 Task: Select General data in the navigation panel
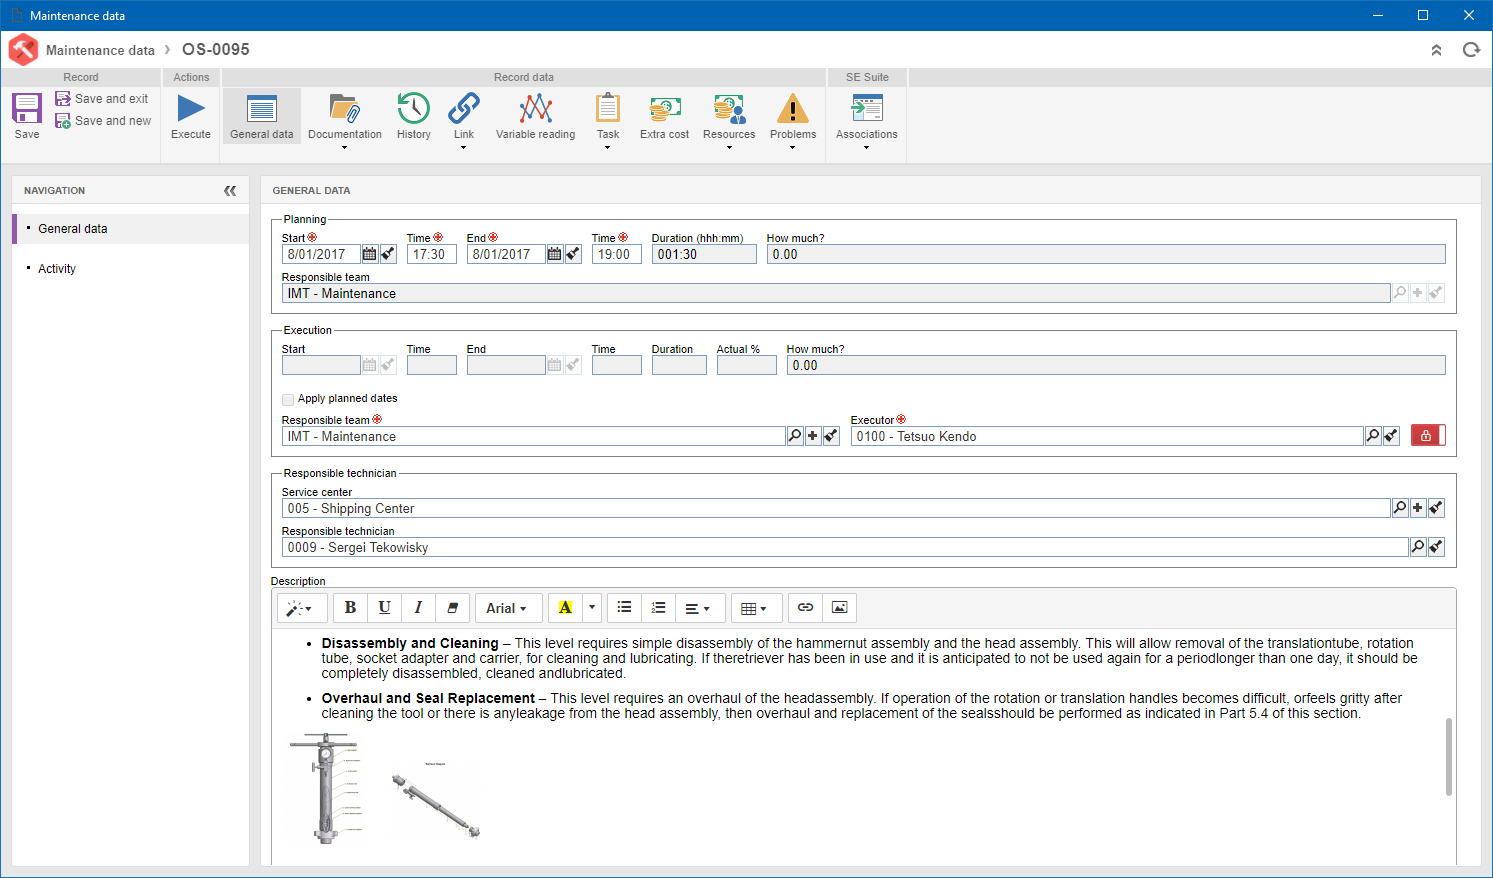click(73, 229)
